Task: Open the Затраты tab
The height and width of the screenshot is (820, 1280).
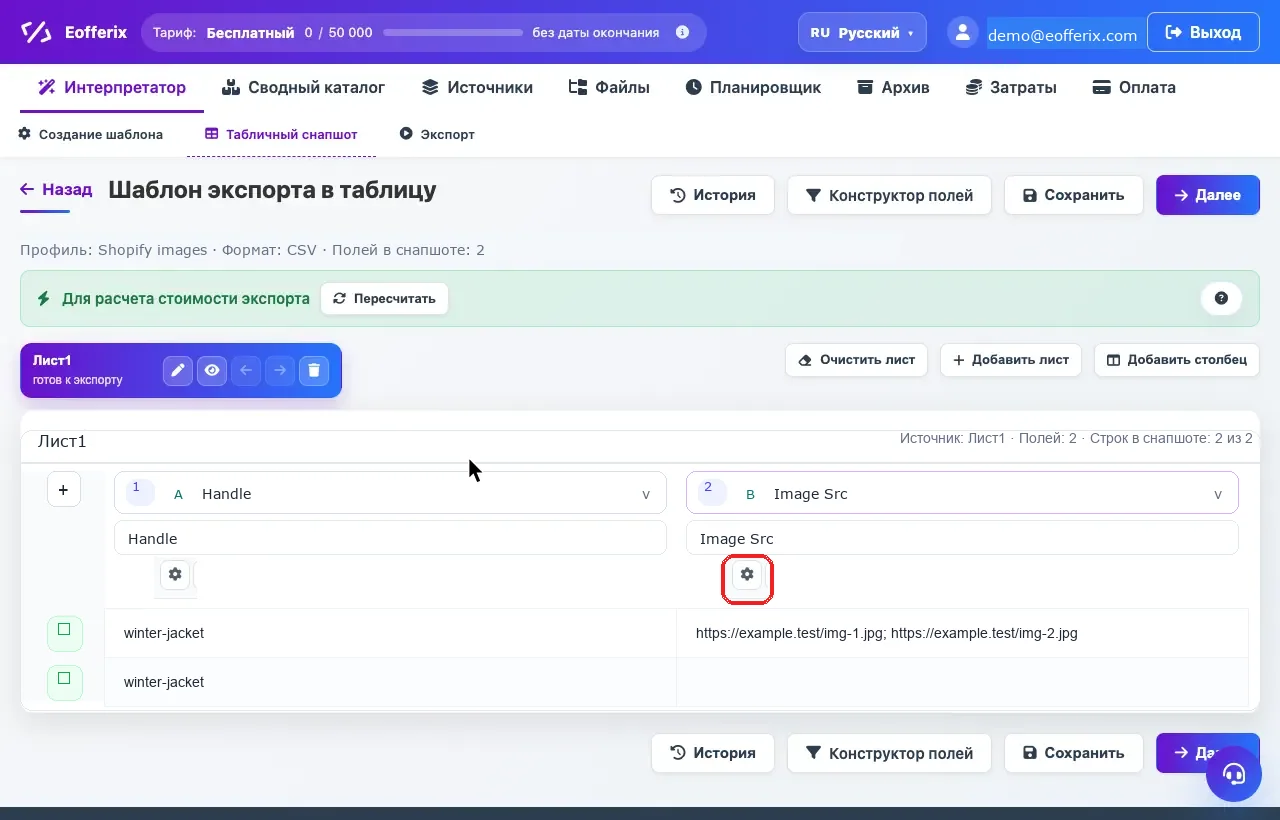Action: tap(1010, 88)
